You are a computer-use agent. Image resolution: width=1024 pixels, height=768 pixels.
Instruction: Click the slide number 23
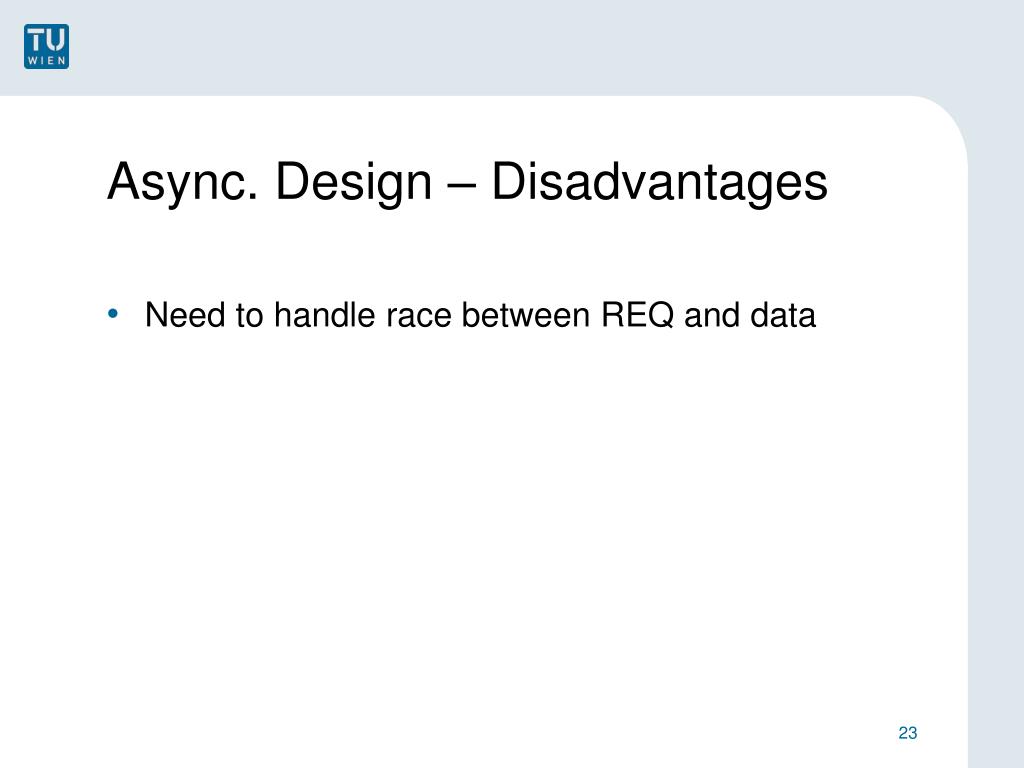coord(908,733)
